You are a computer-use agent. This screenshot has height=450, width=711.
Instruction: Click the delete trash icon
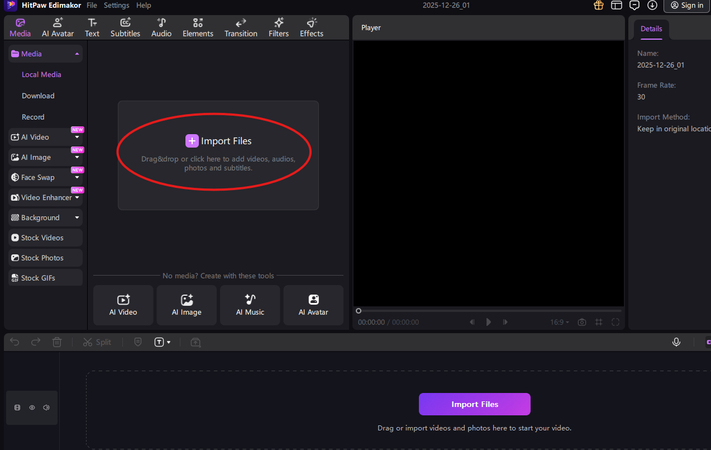(57, 342)
